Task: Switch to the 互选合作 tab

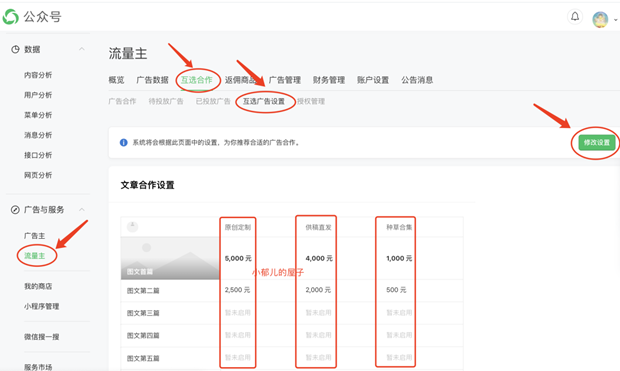Action: (x=197, y=80)
